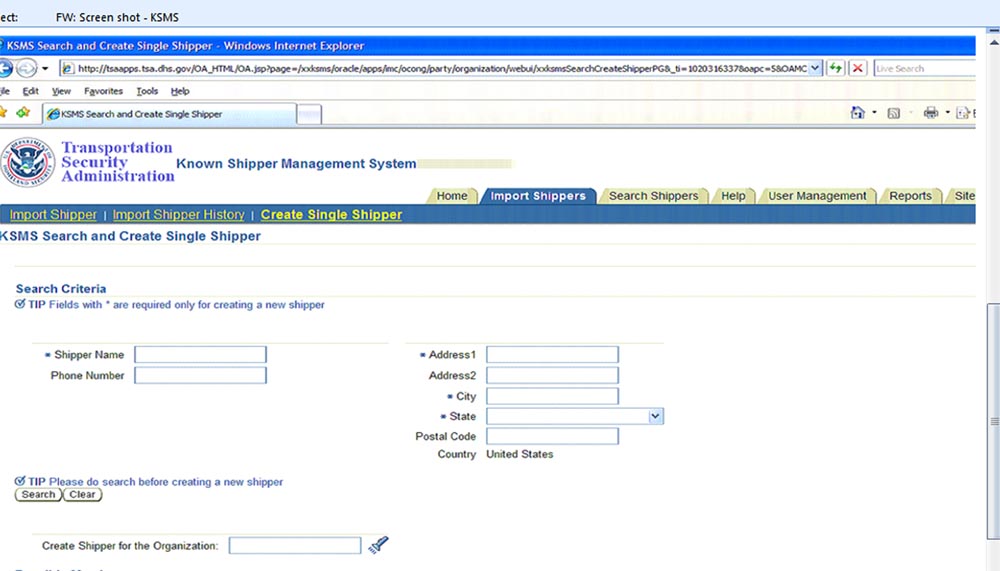Click the Postal Code input field

552,436
